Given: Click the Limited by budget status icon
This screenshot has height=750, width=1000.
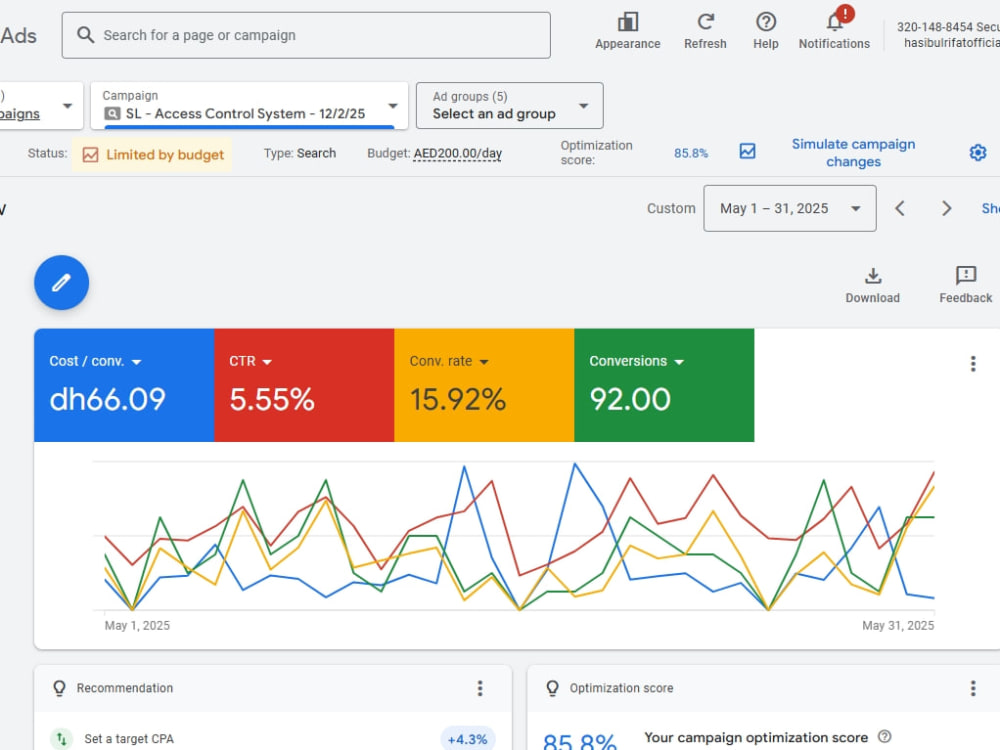Looking at the screenshot, I should coord(91,154).
